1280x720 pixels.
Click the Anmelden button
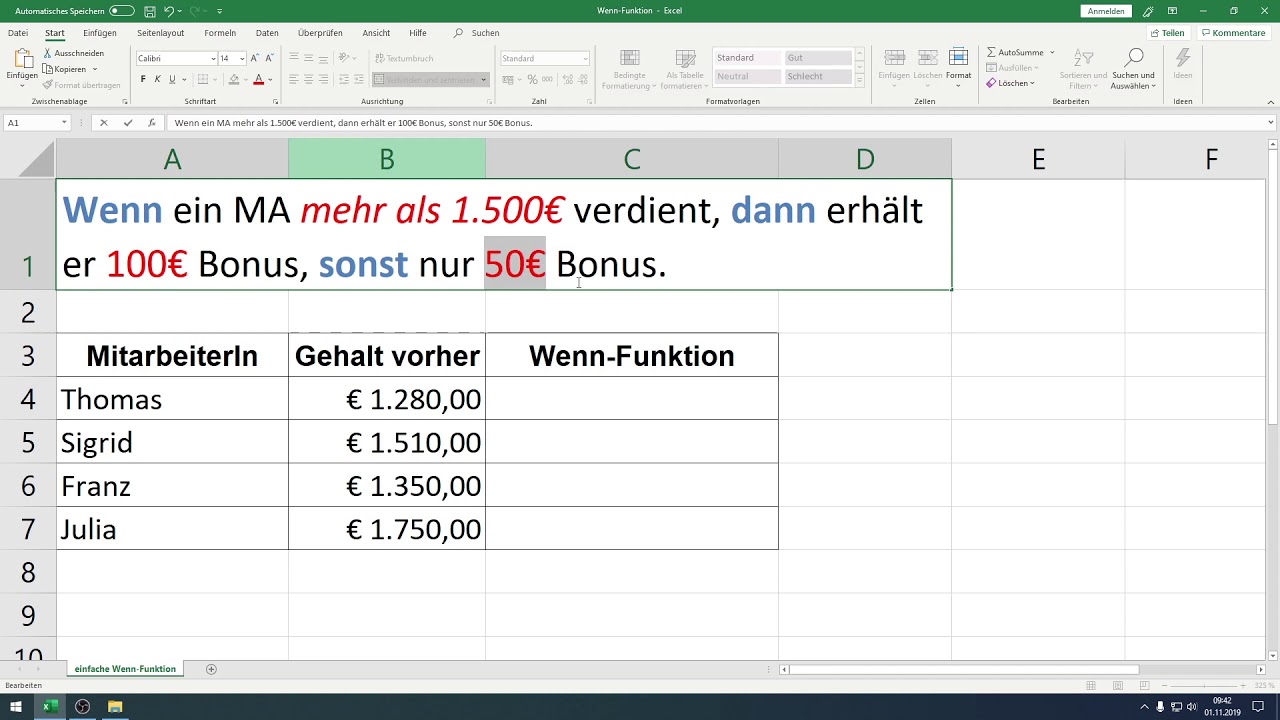[1106, 11]
